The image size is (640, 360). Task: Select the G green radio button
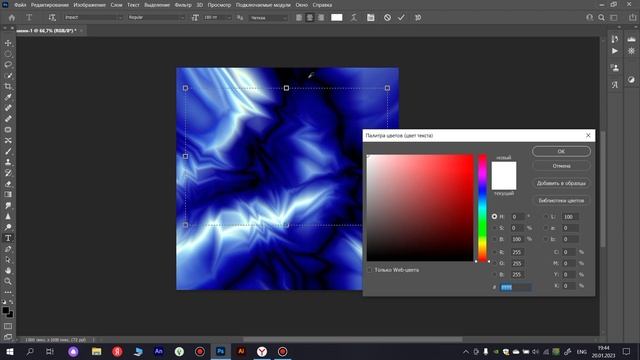click(x=494, y=263)
